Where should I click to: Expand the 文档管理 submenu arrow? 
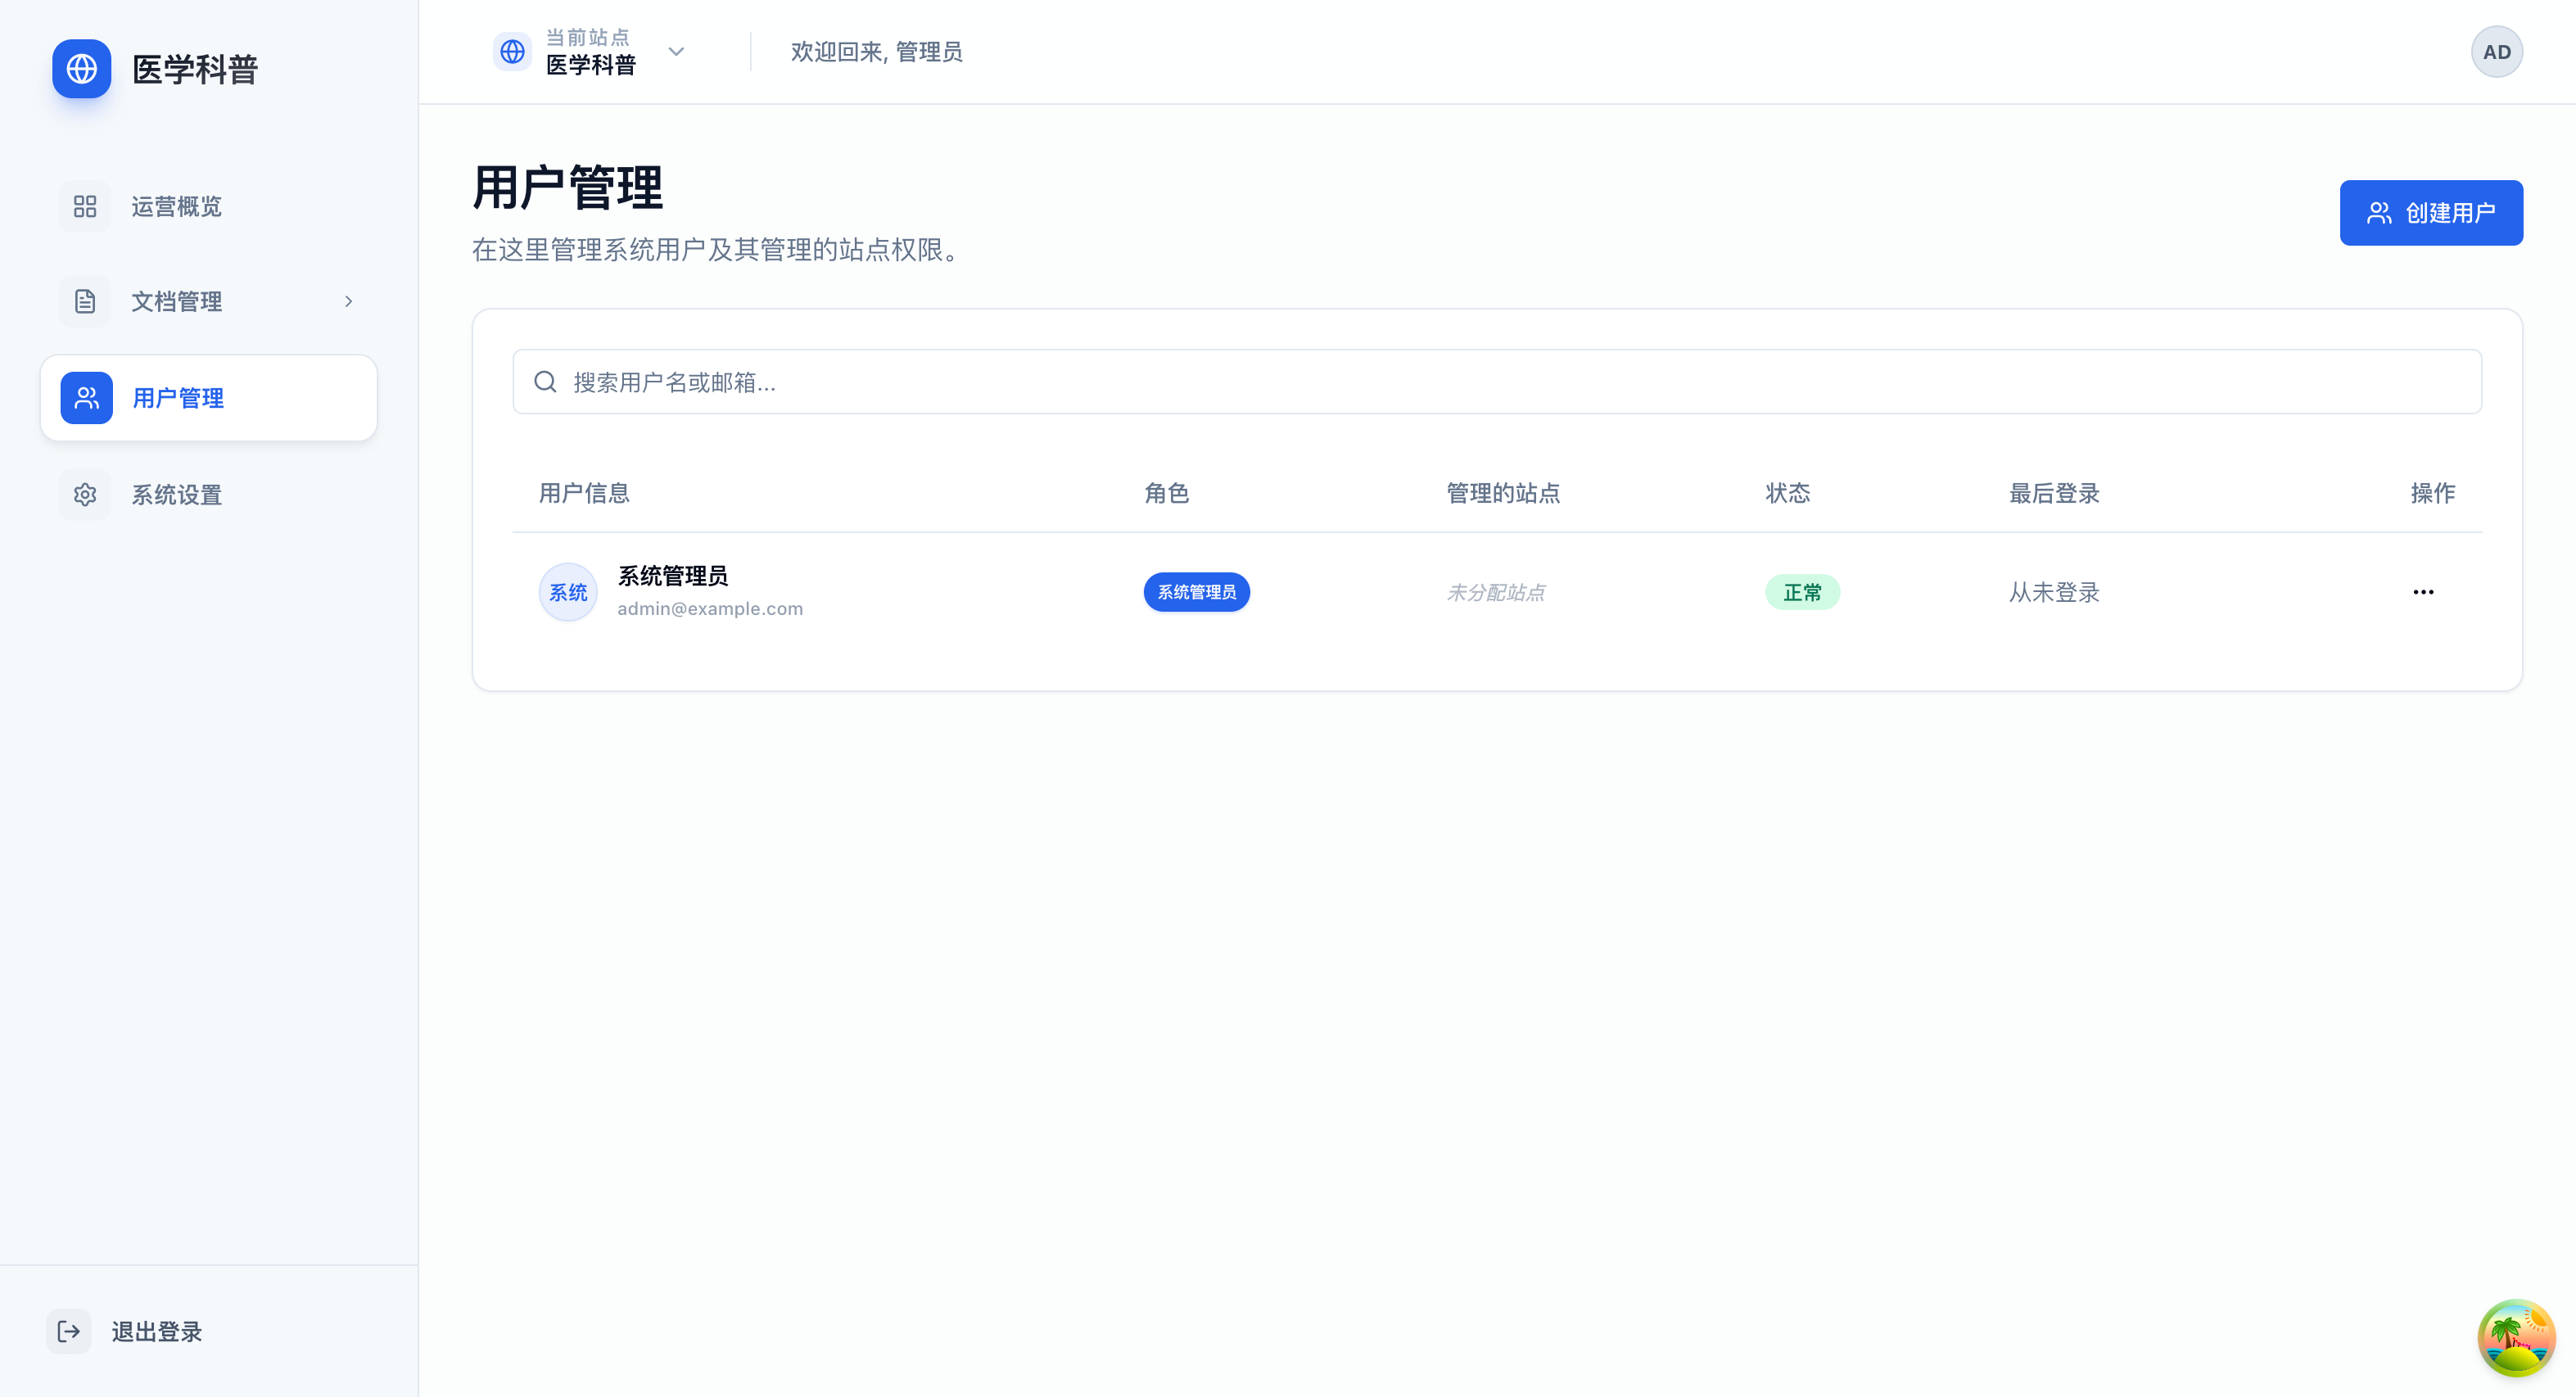pos(348,301)
